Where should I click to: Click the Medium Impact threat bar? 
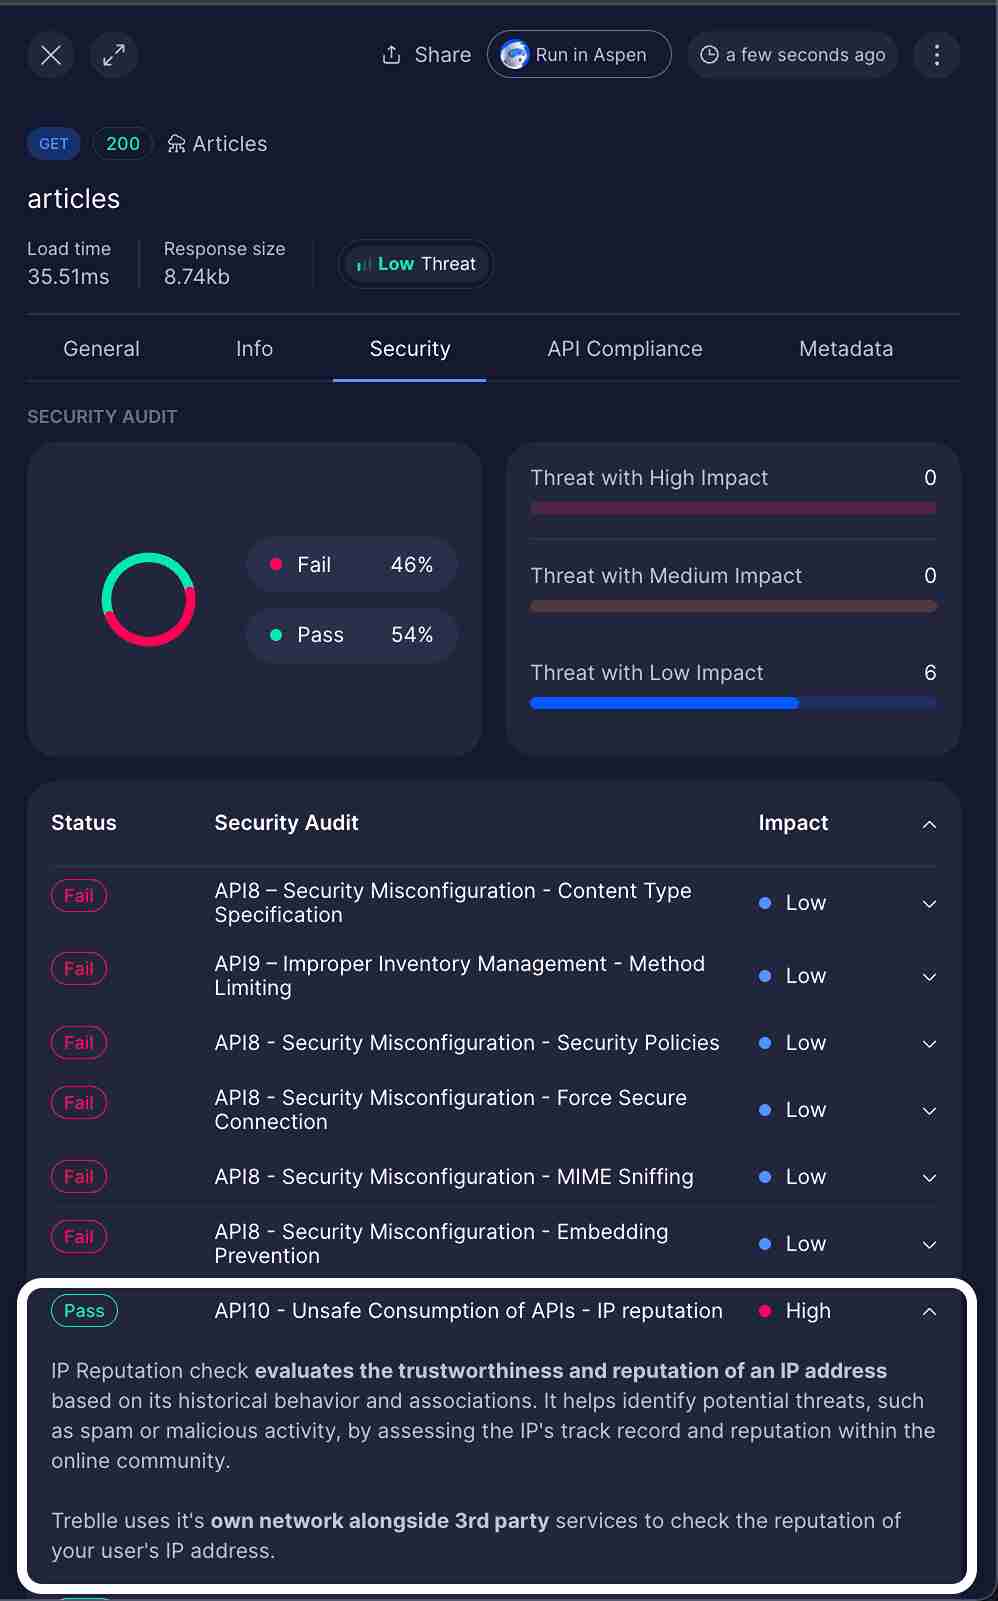click(x=733, y=606)
